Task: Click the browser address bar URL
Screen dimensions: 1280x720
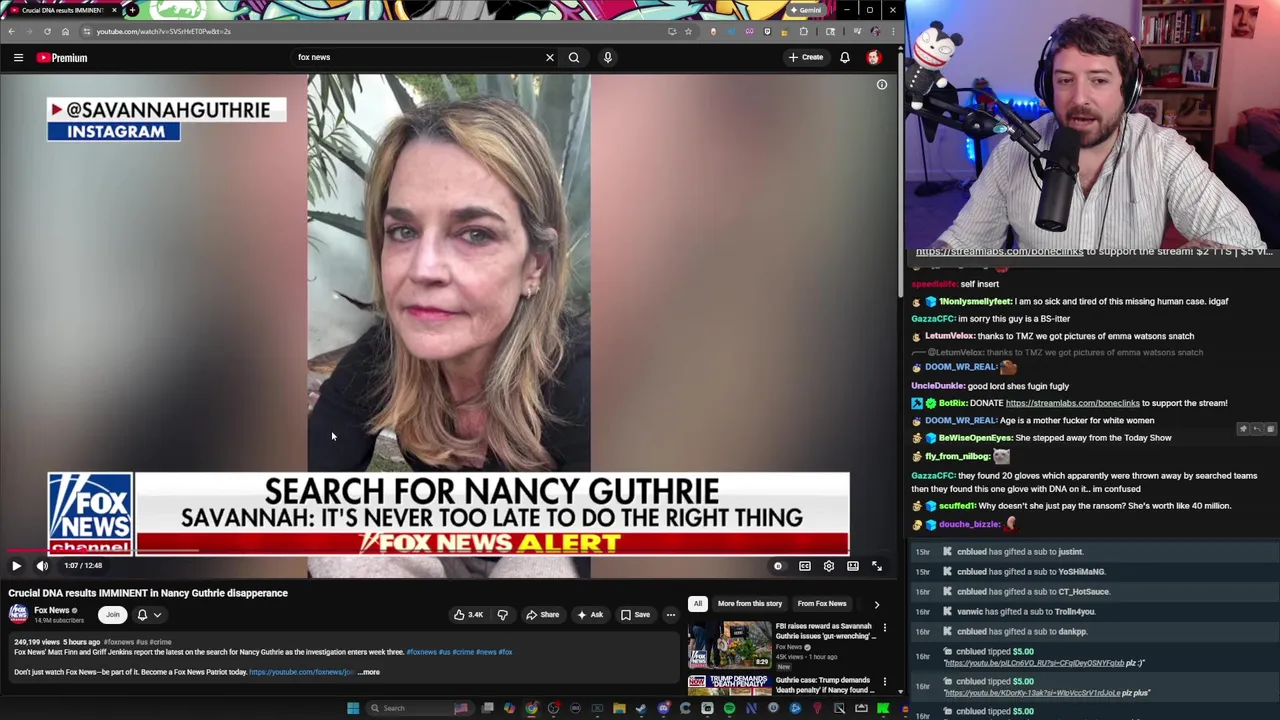Action: tap(164, 31)
